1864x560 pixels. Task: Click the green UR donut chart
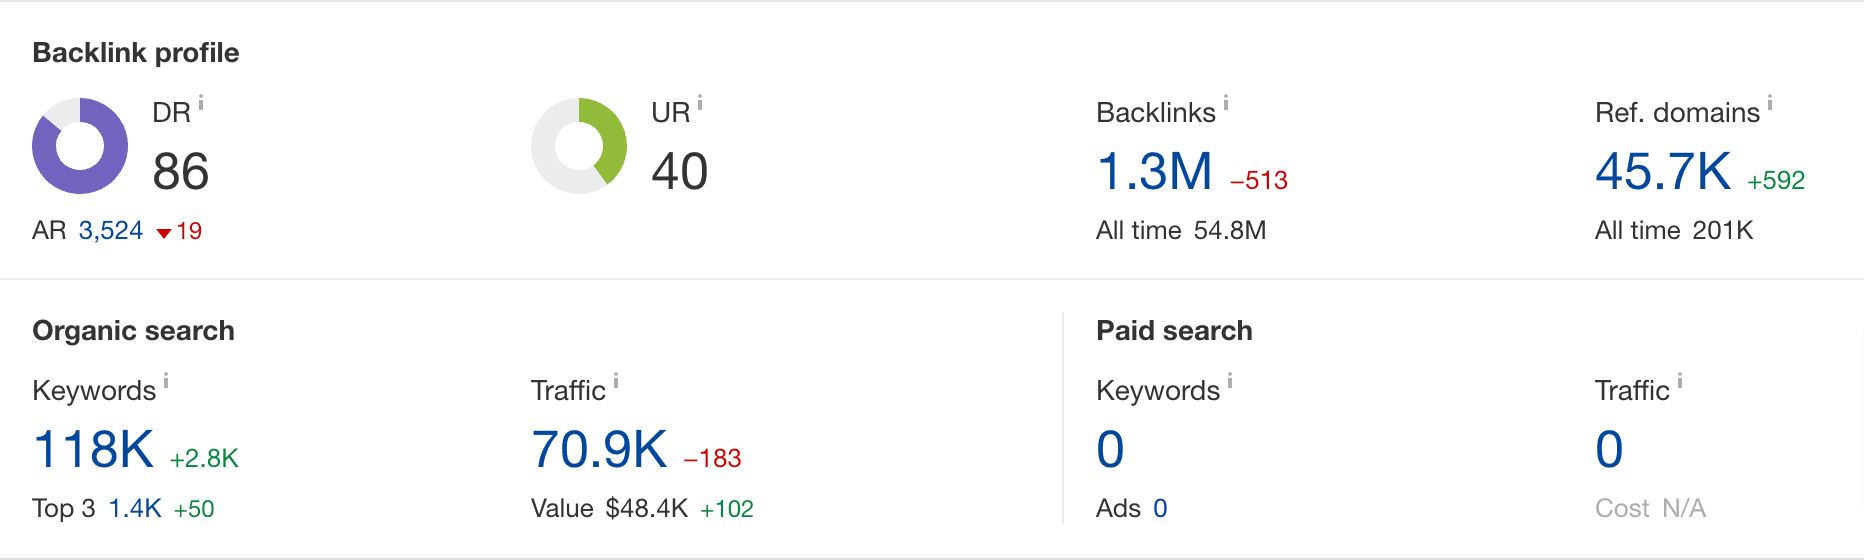[x=579, y=146]
